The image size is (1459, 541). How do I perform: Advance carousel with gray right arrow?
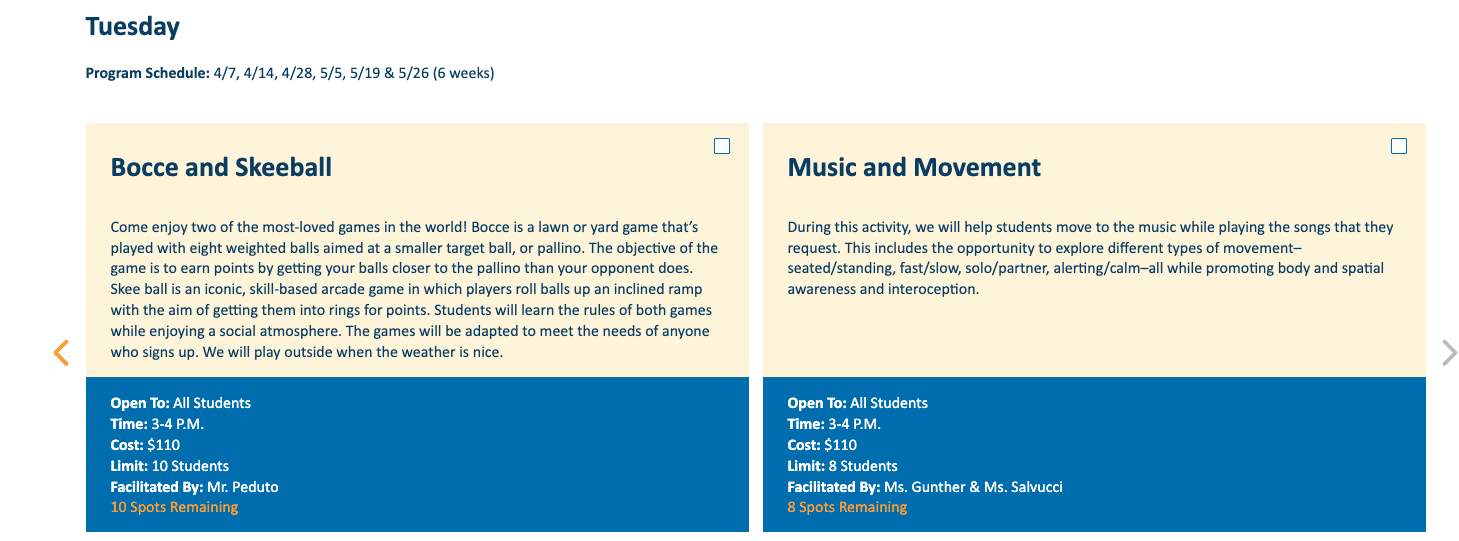tap(1449, 353)
